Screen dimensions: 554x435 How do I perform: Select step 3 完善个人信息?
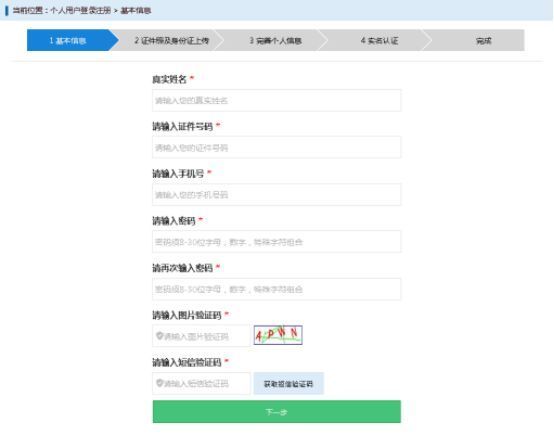pos(276,40)
